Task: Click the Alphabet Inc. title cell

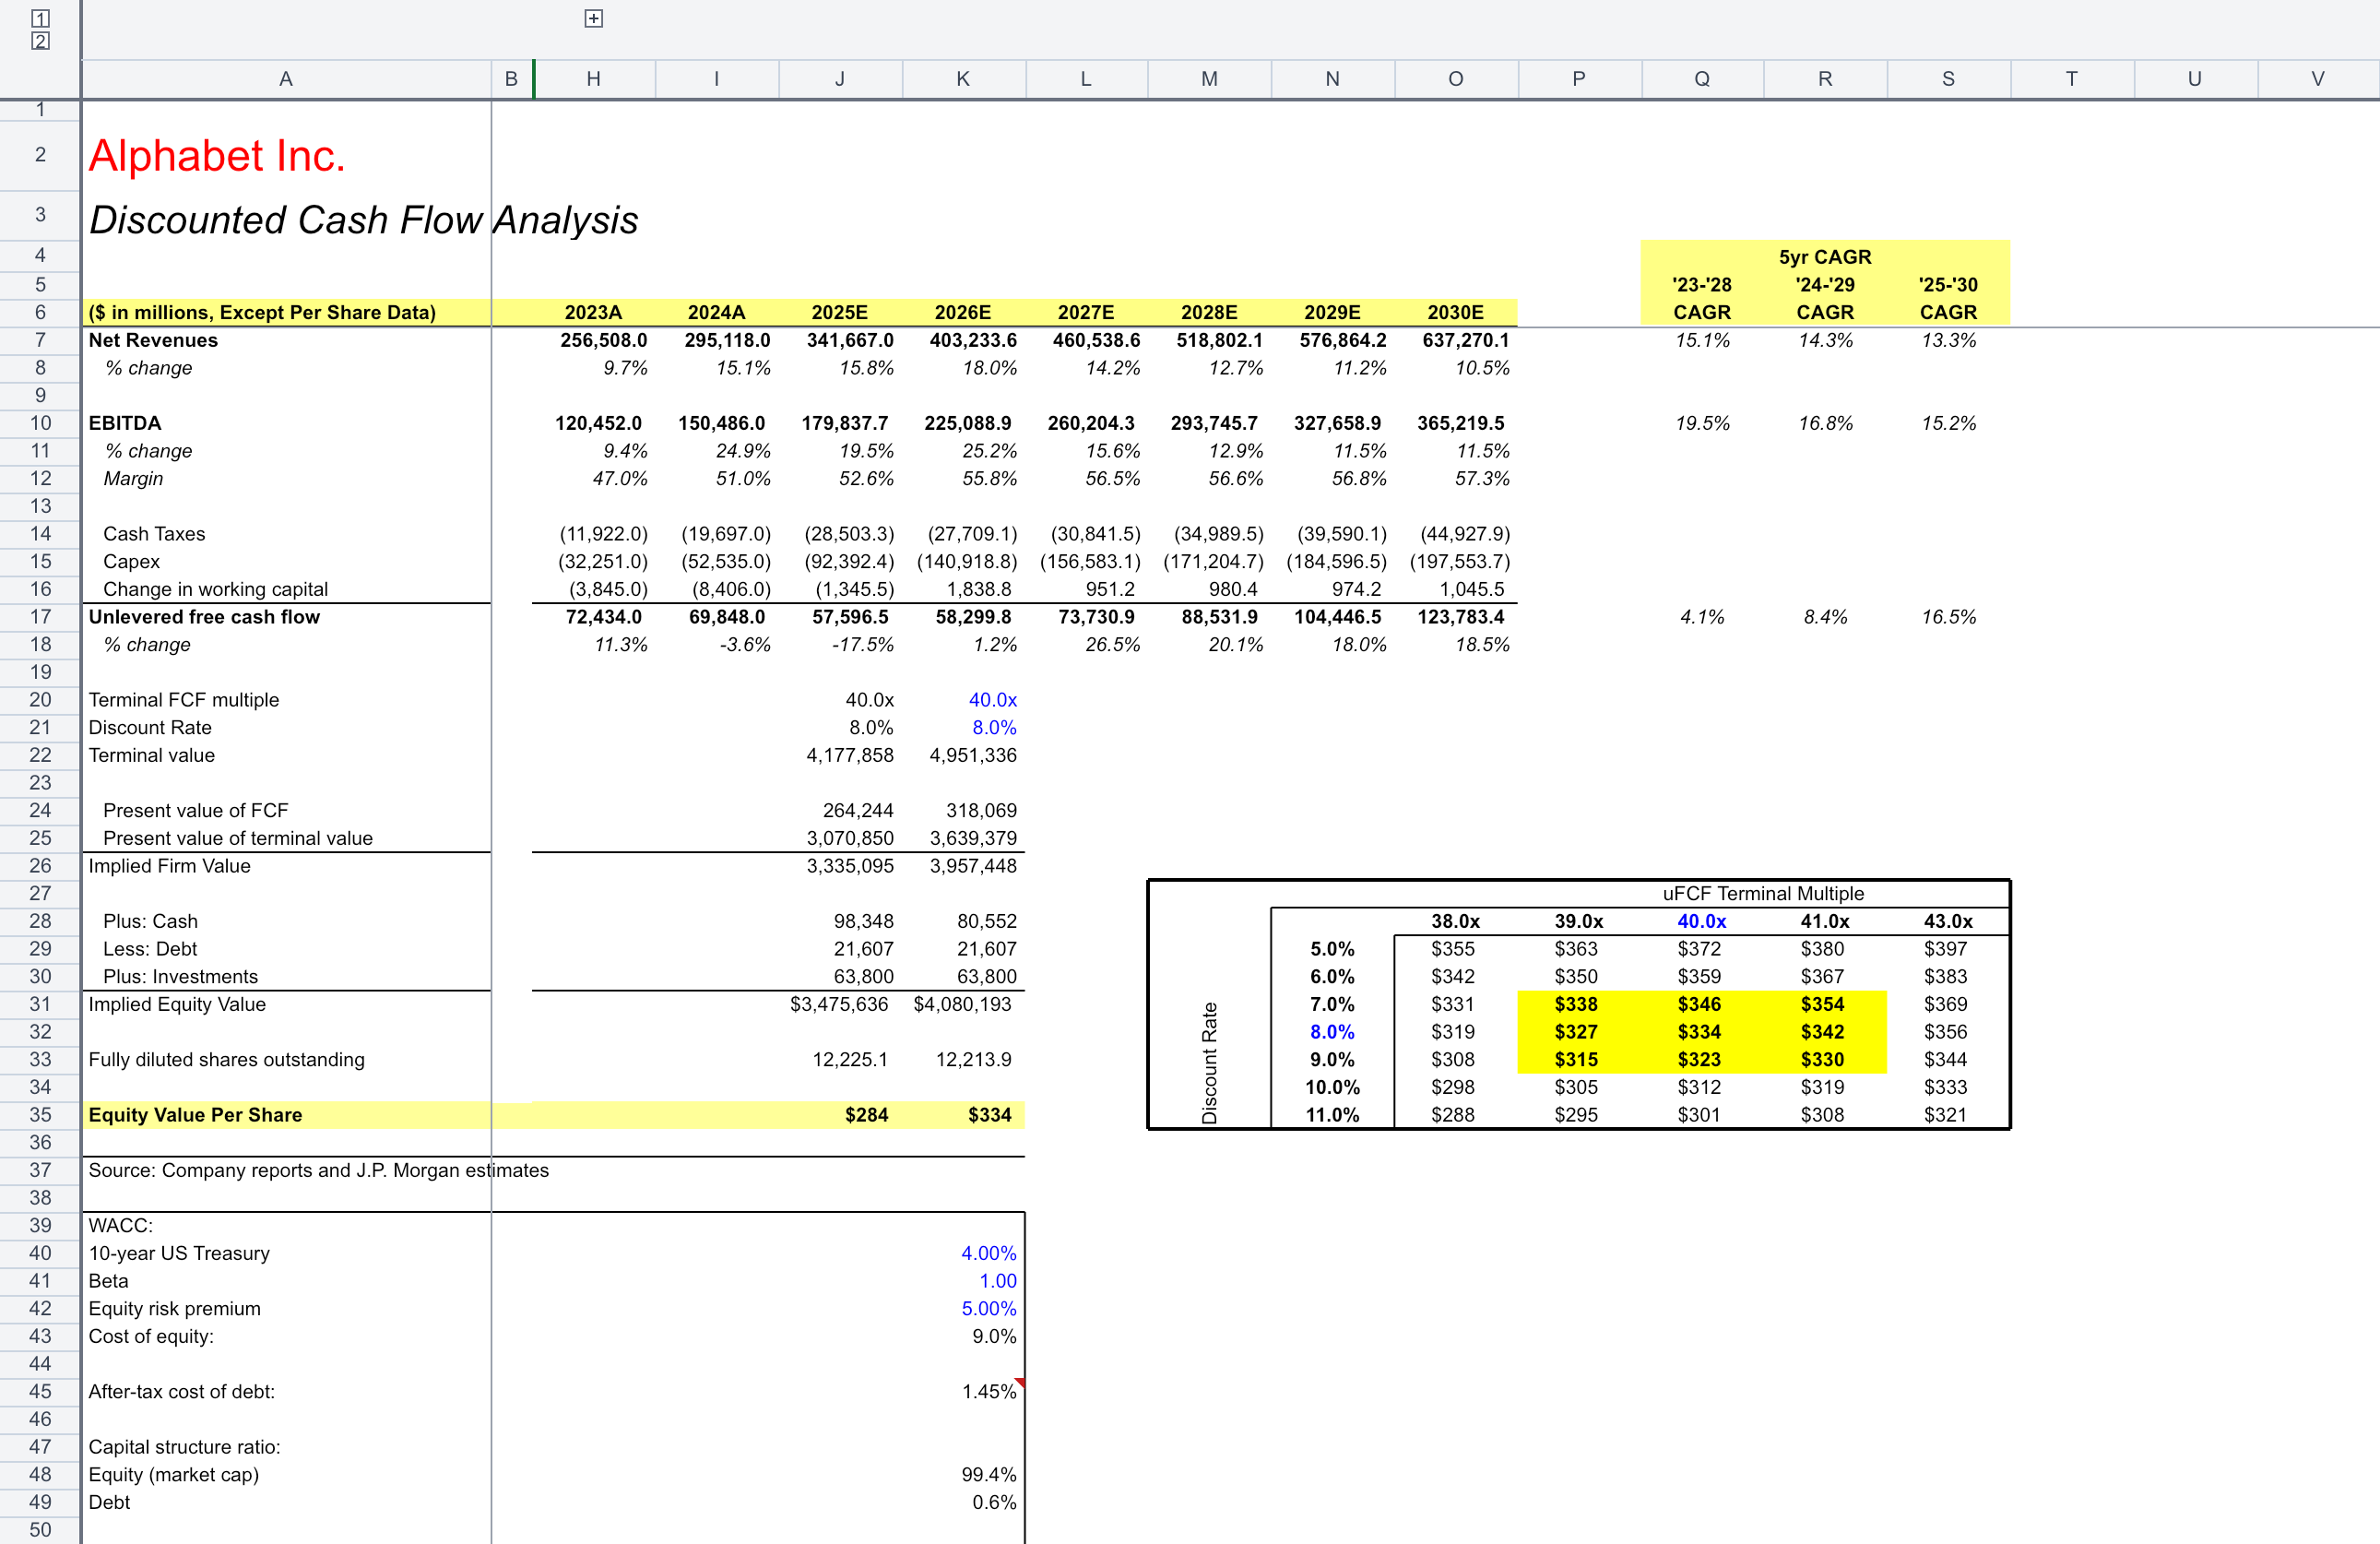Action: (217, 156)
